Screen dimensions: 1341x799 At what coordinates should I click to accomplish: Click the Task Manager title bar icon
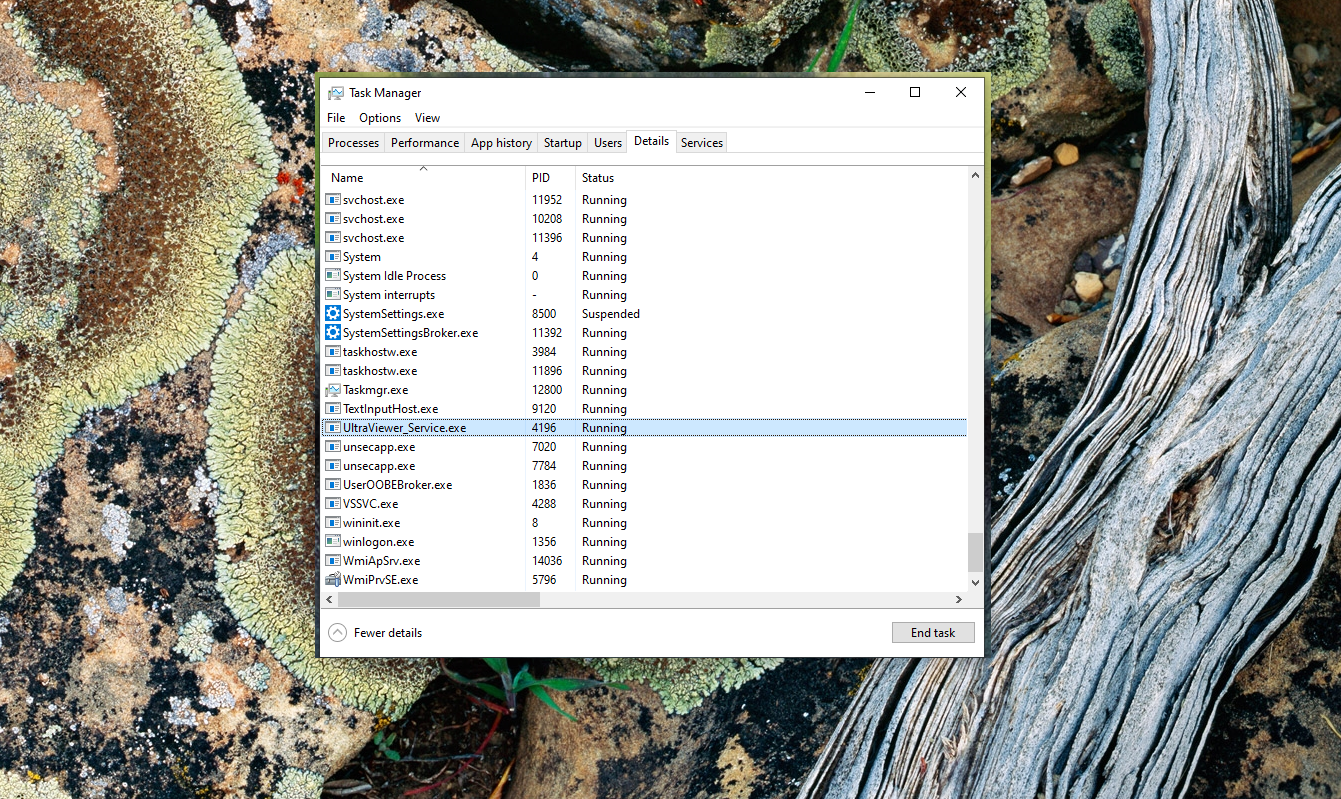(x=336, y=93)
